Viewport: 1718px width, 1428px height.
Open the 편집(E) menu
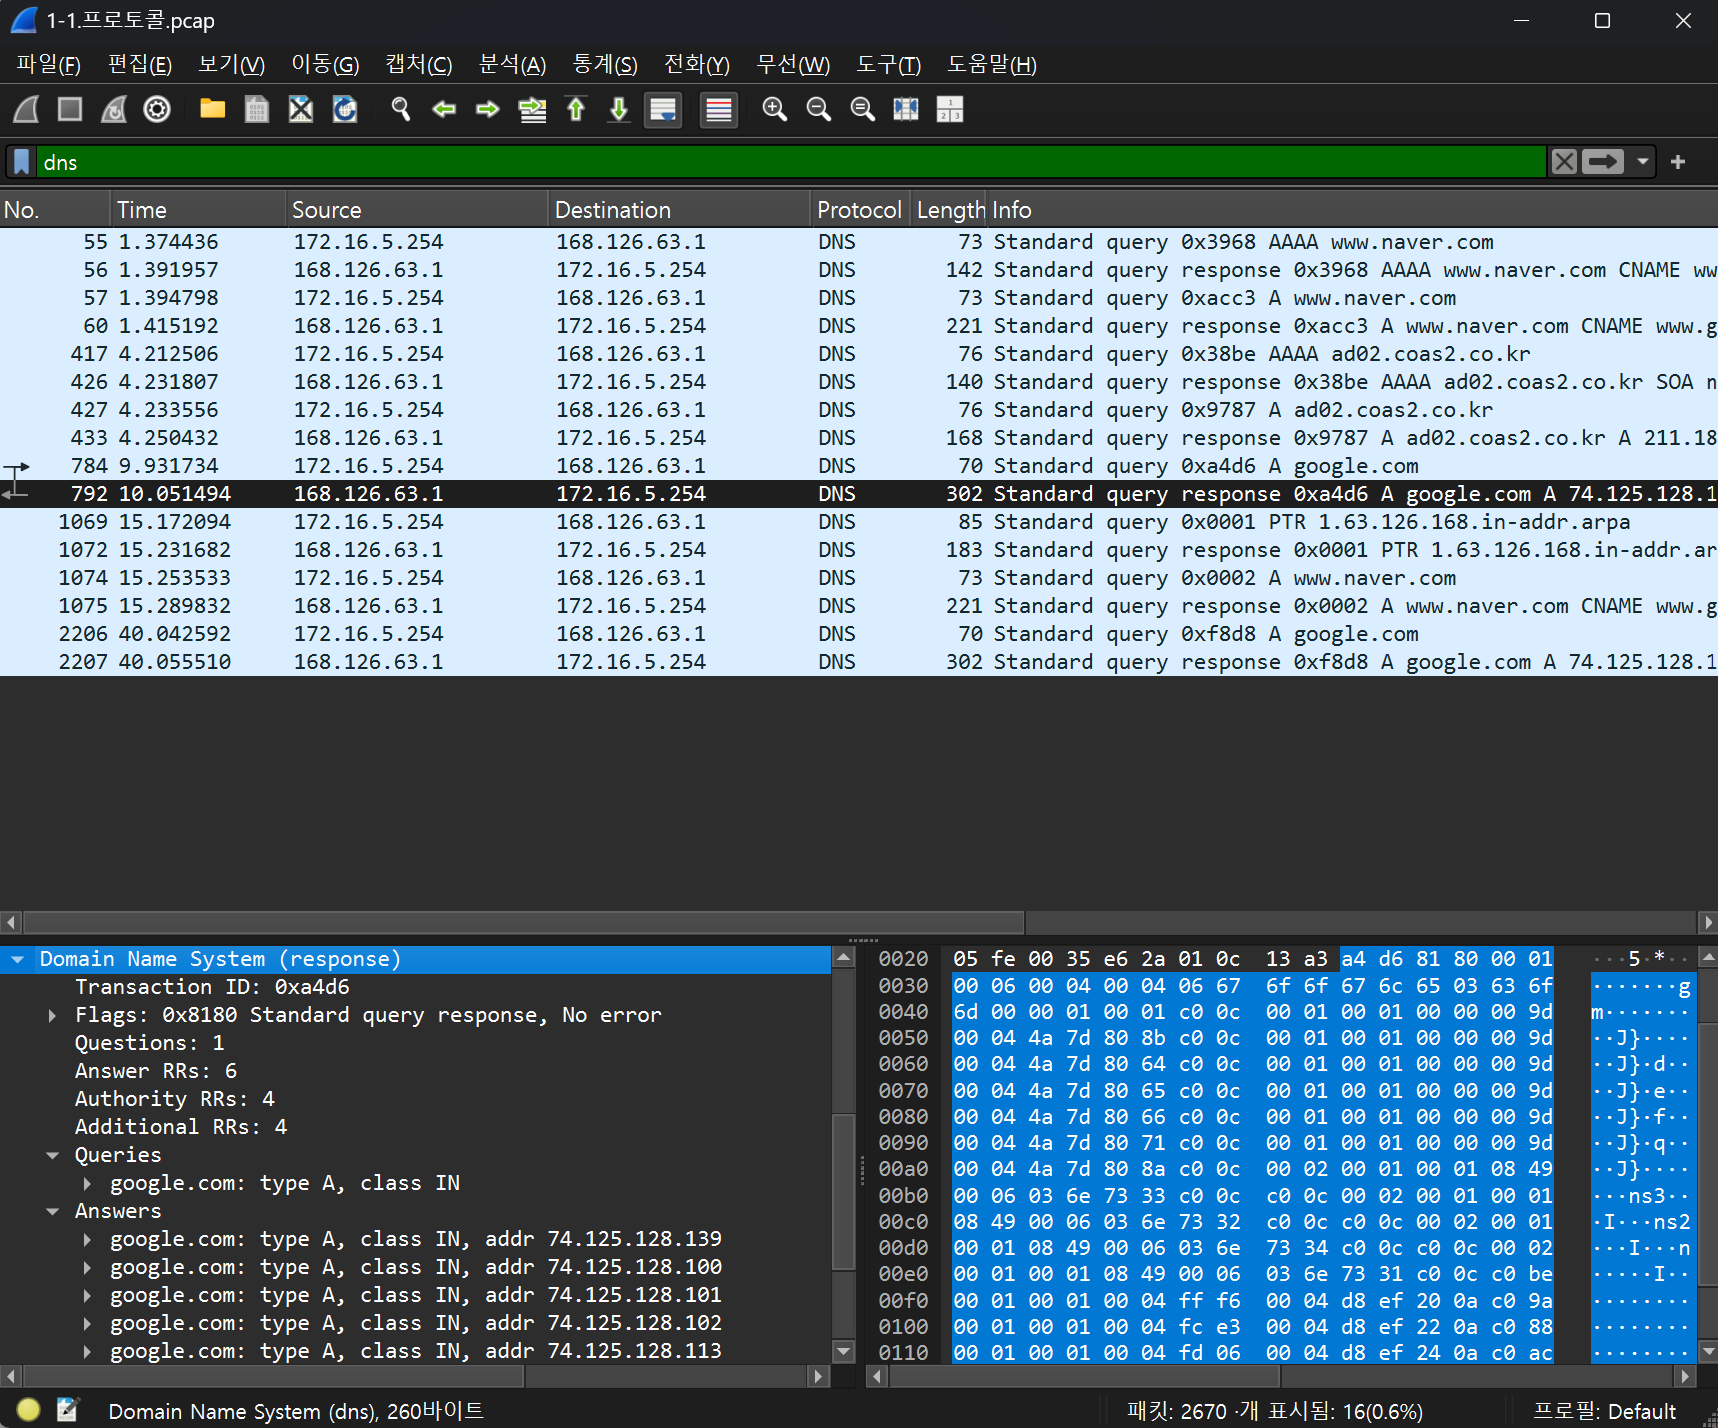click(x=140, y=65)
